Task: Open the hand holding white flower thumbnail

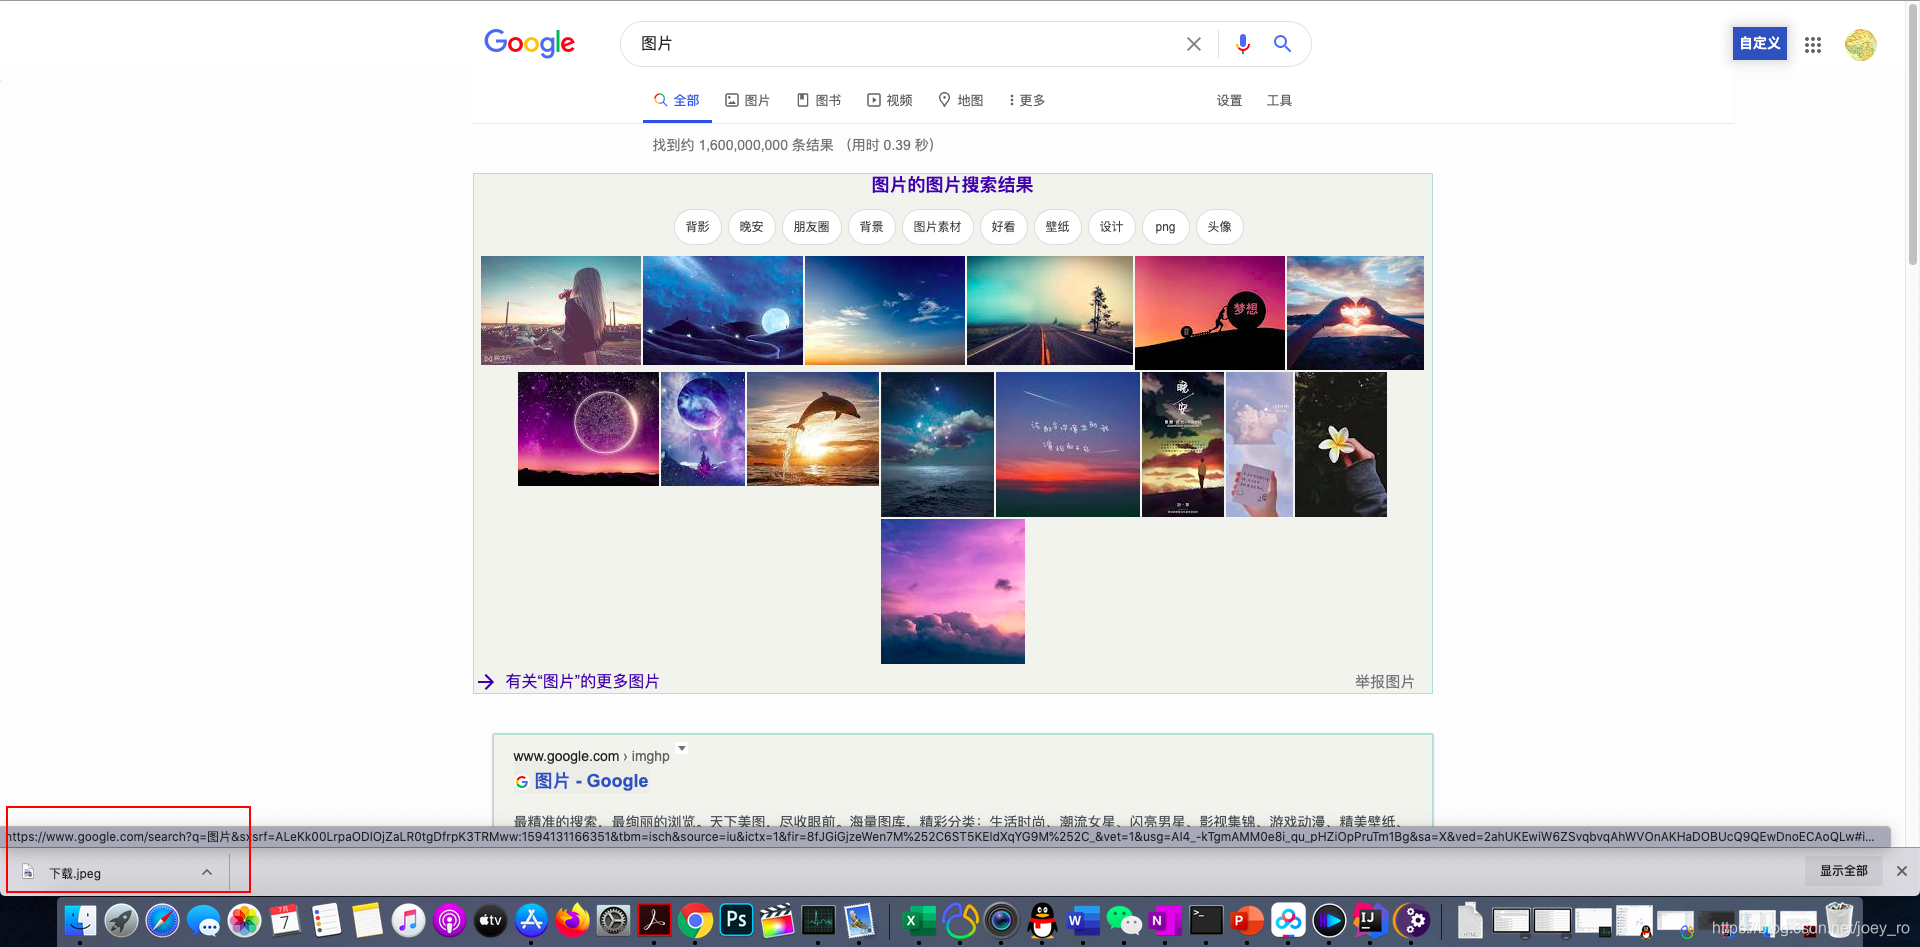Action: tap(1341, 444)
